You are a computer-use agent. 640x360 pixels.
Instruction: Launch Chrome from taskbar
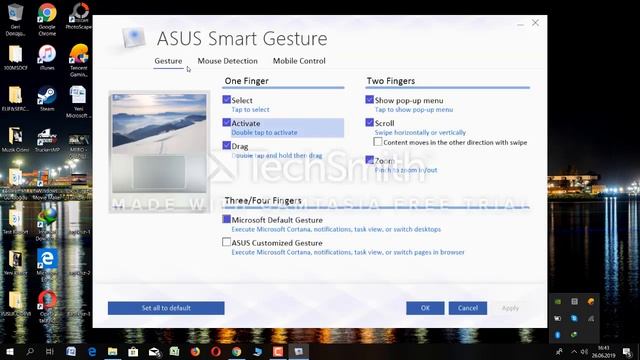[x=236, y=351]
